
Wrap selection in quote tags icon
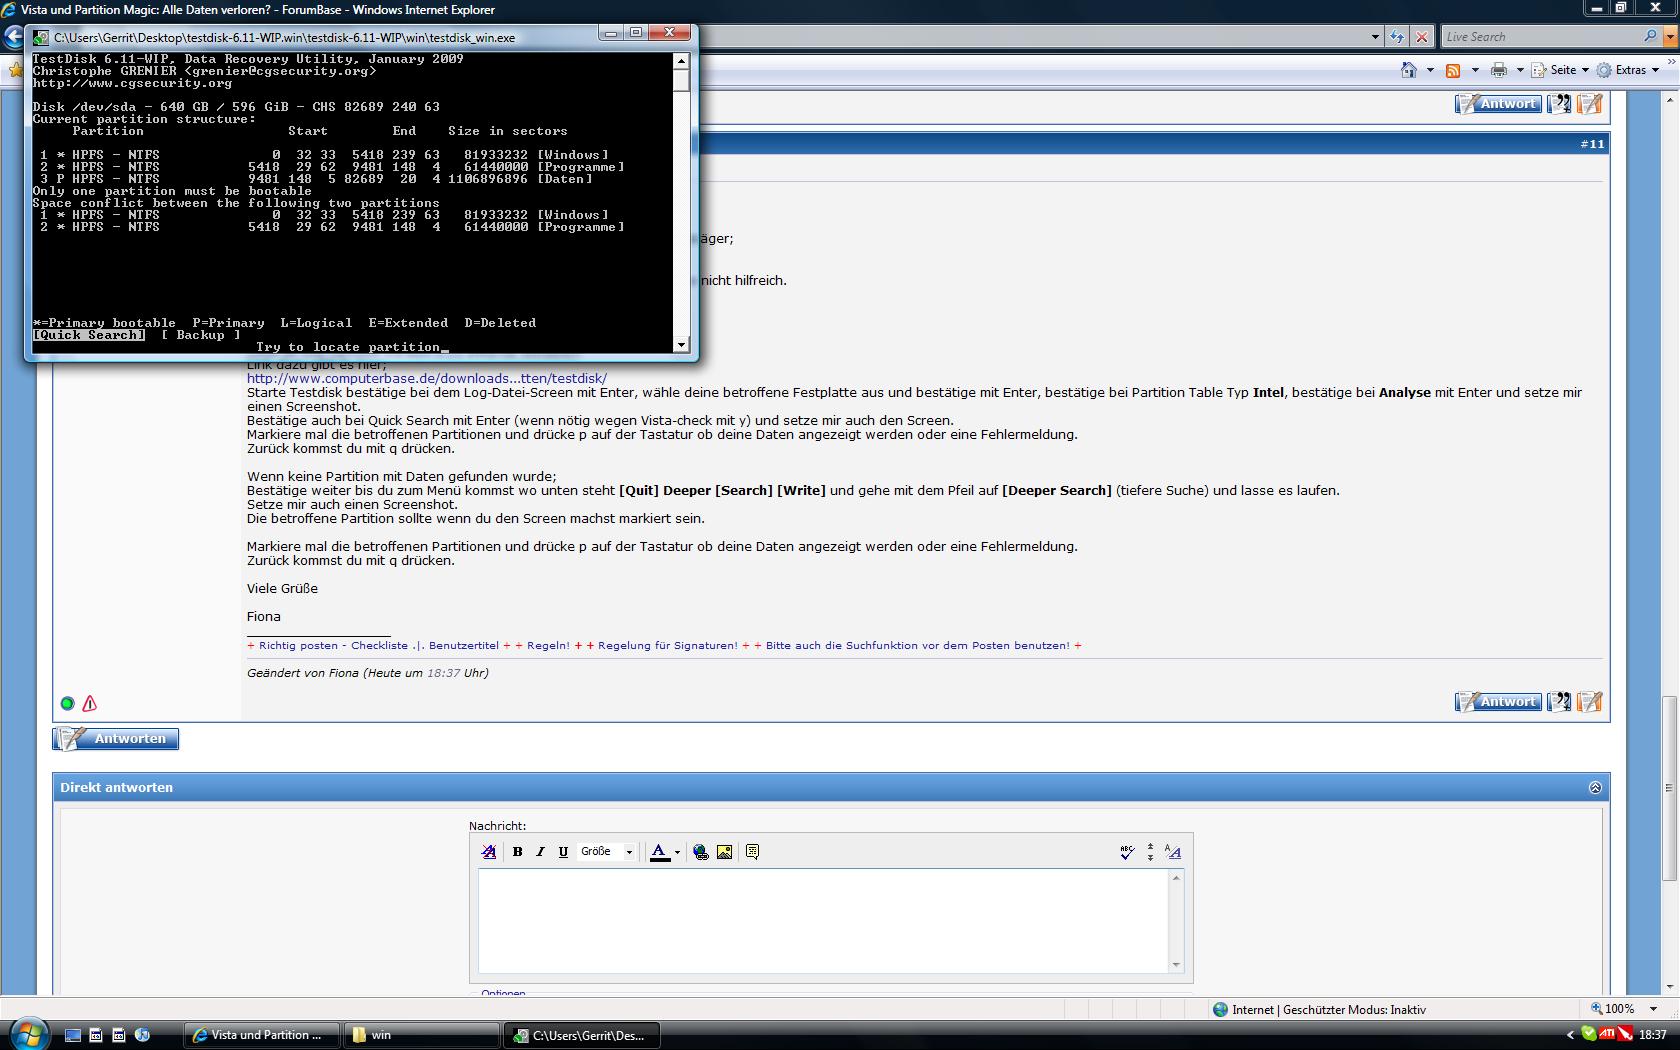click(x=753, y=852)
